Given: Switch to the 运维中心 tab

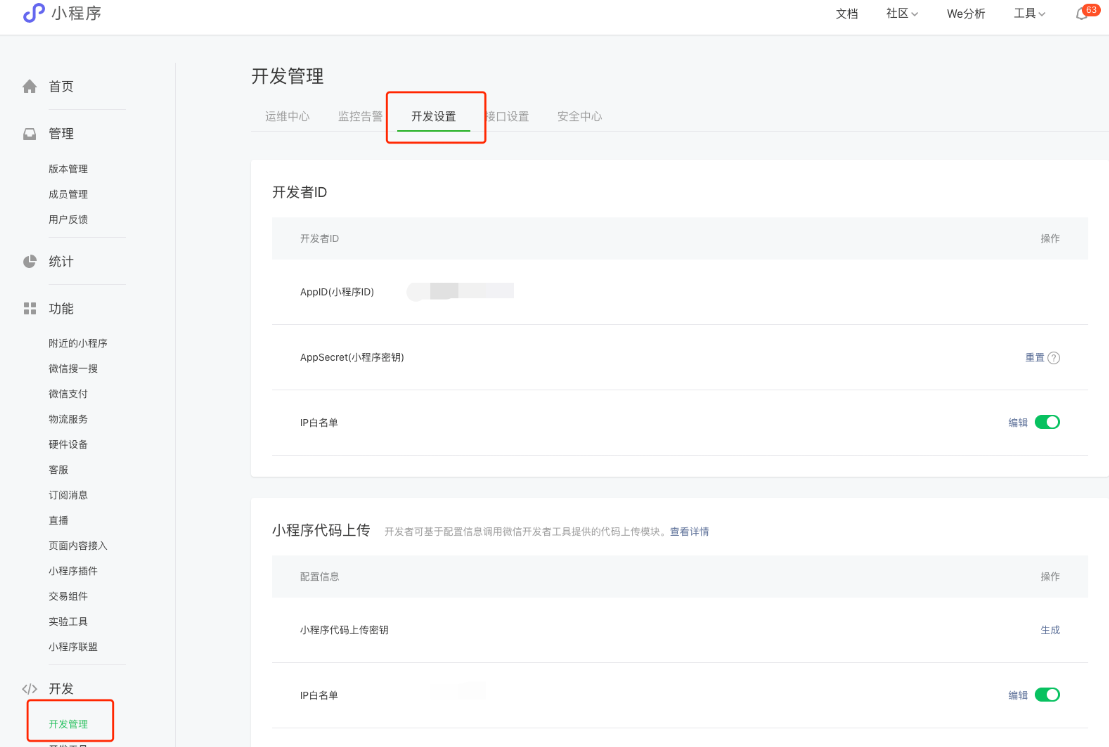Looking at the screenshot, I should coord(287,116).
